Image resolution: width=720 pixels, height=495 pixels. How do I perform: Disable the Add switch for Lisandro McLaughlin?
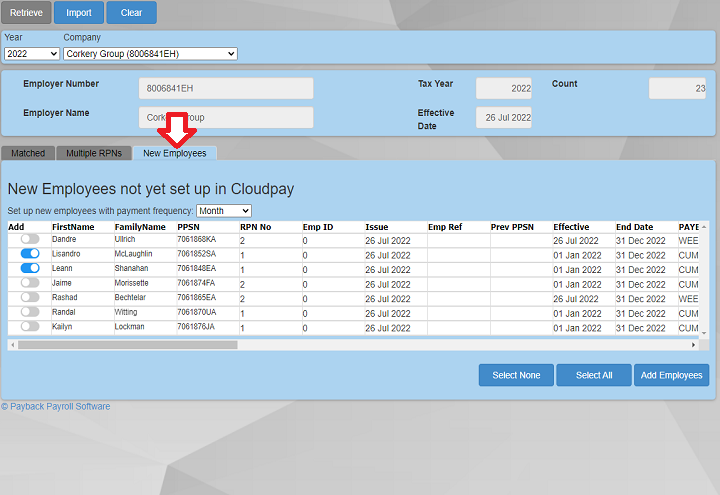30,254
